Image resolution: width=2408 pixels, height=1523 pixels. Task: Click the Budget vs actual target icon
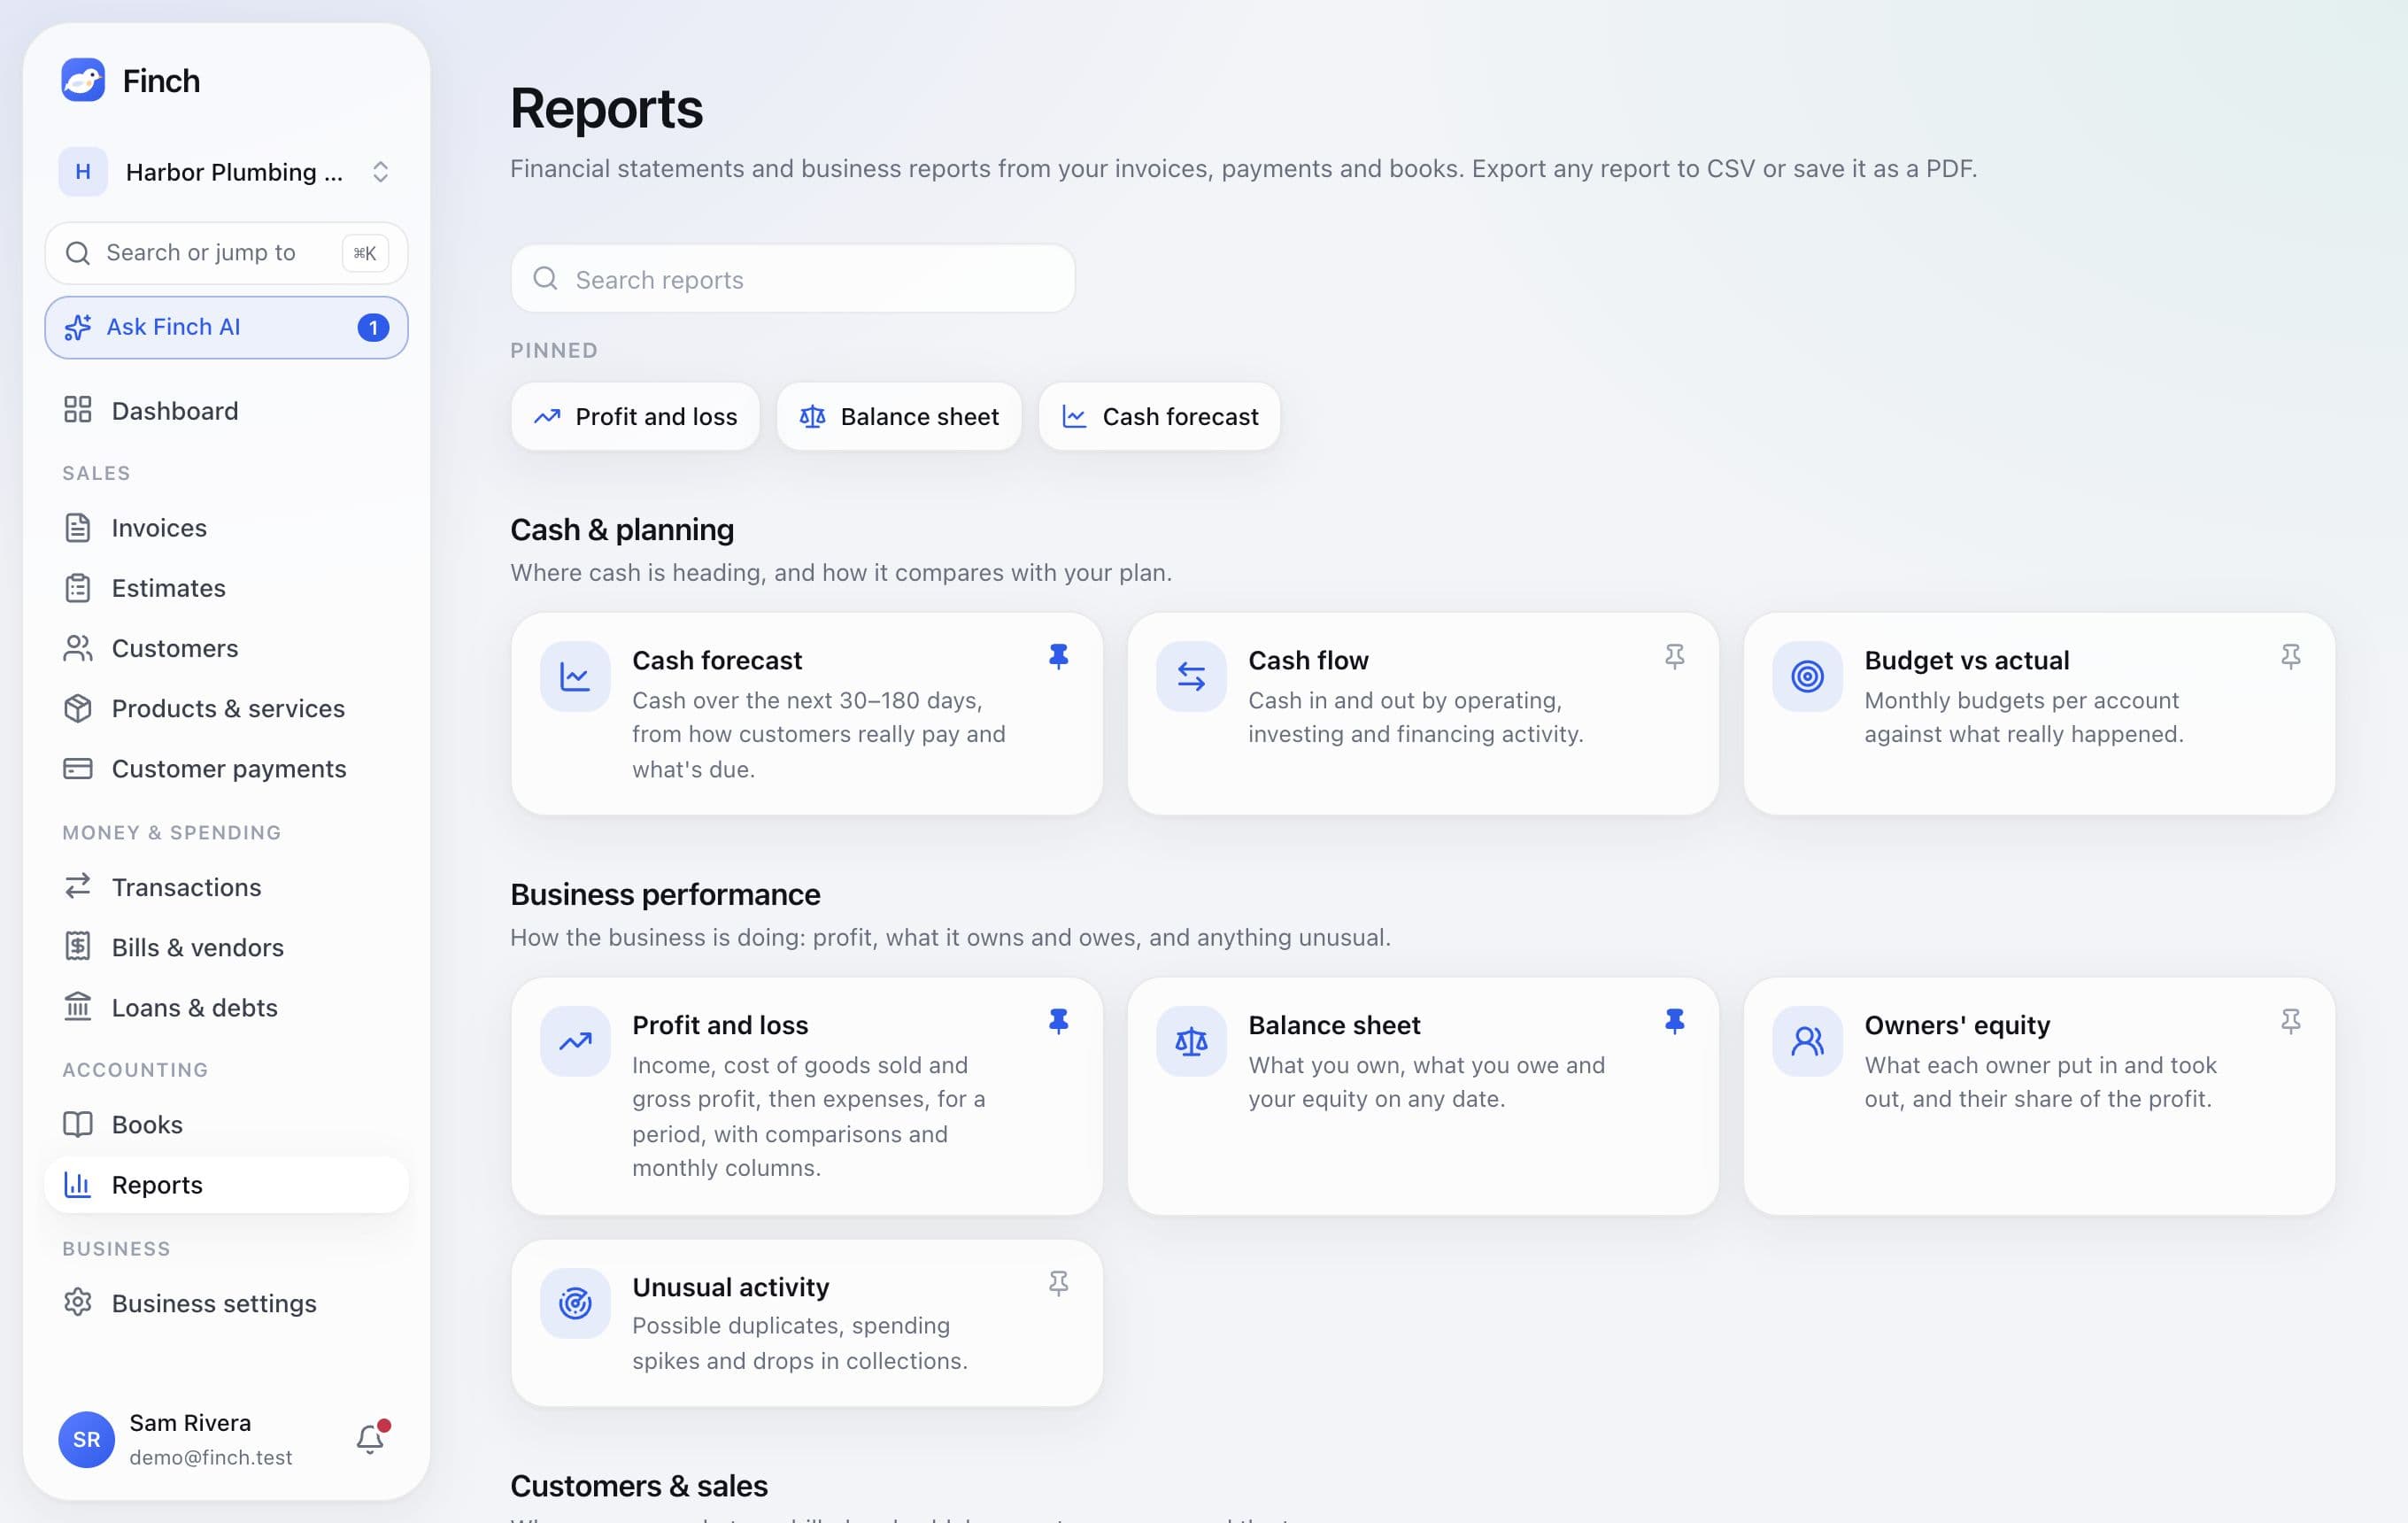click(1807, 677)
